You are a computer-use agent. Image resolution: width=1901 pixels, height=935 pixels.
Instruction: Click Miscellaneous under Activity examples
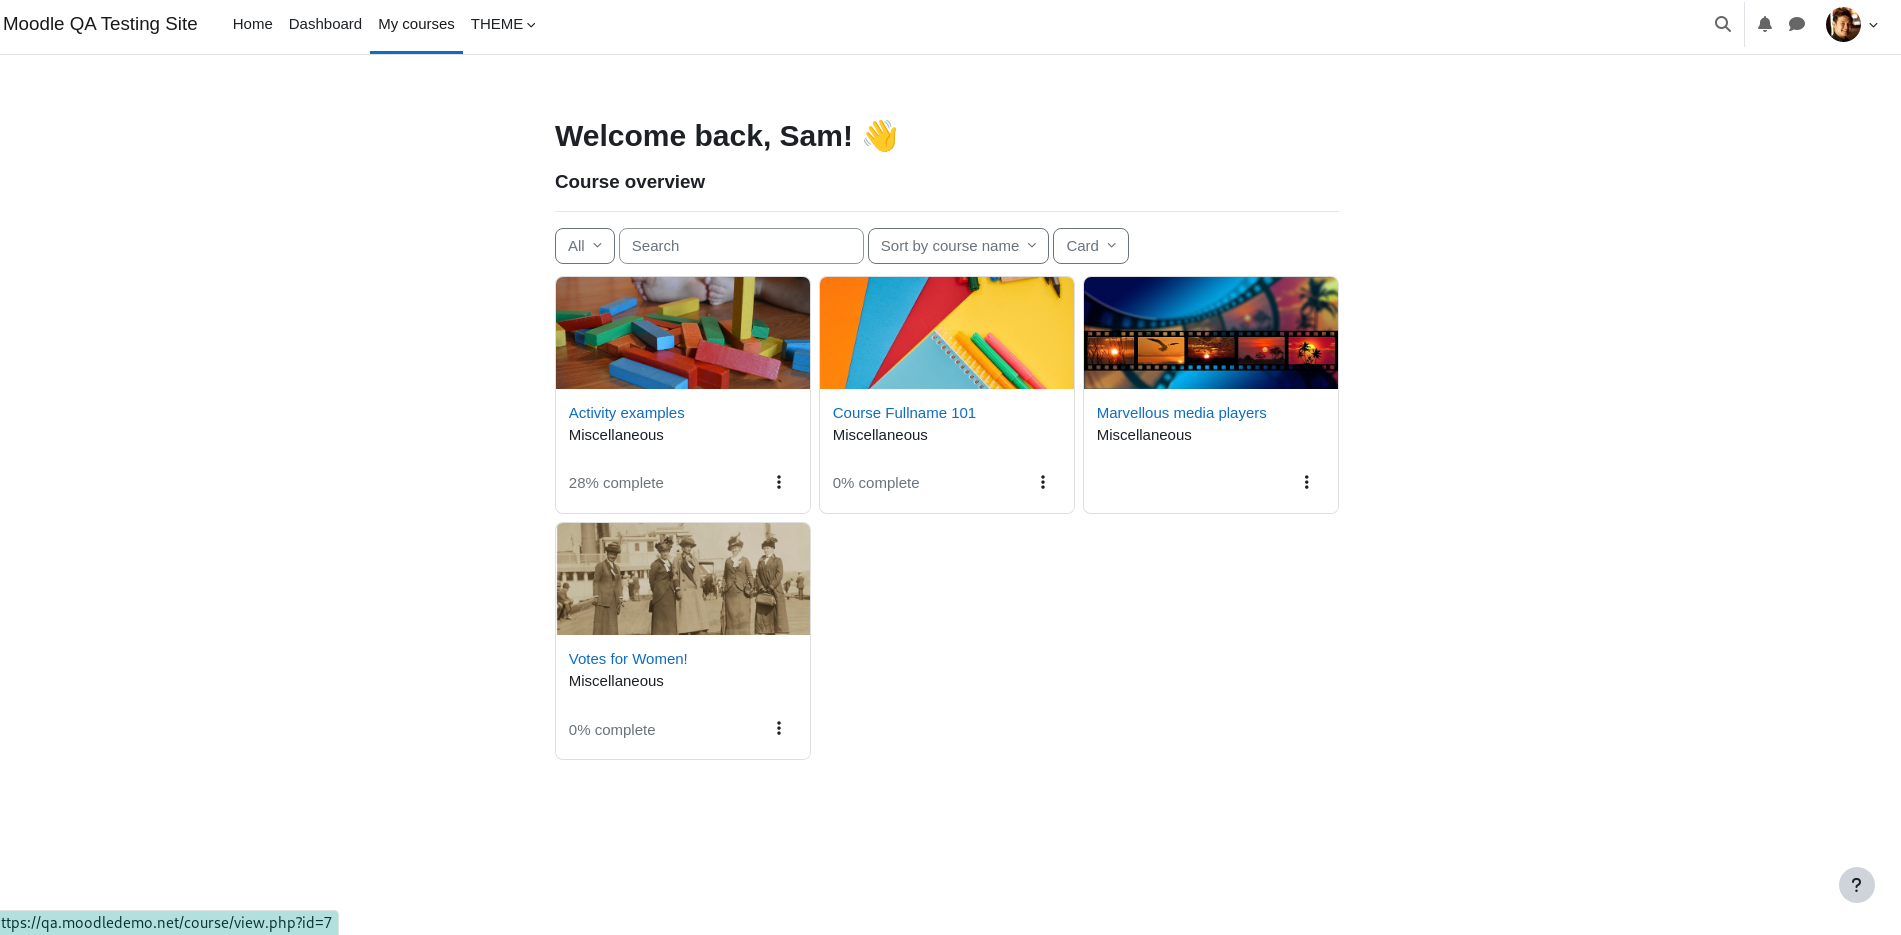pos(616,435)
